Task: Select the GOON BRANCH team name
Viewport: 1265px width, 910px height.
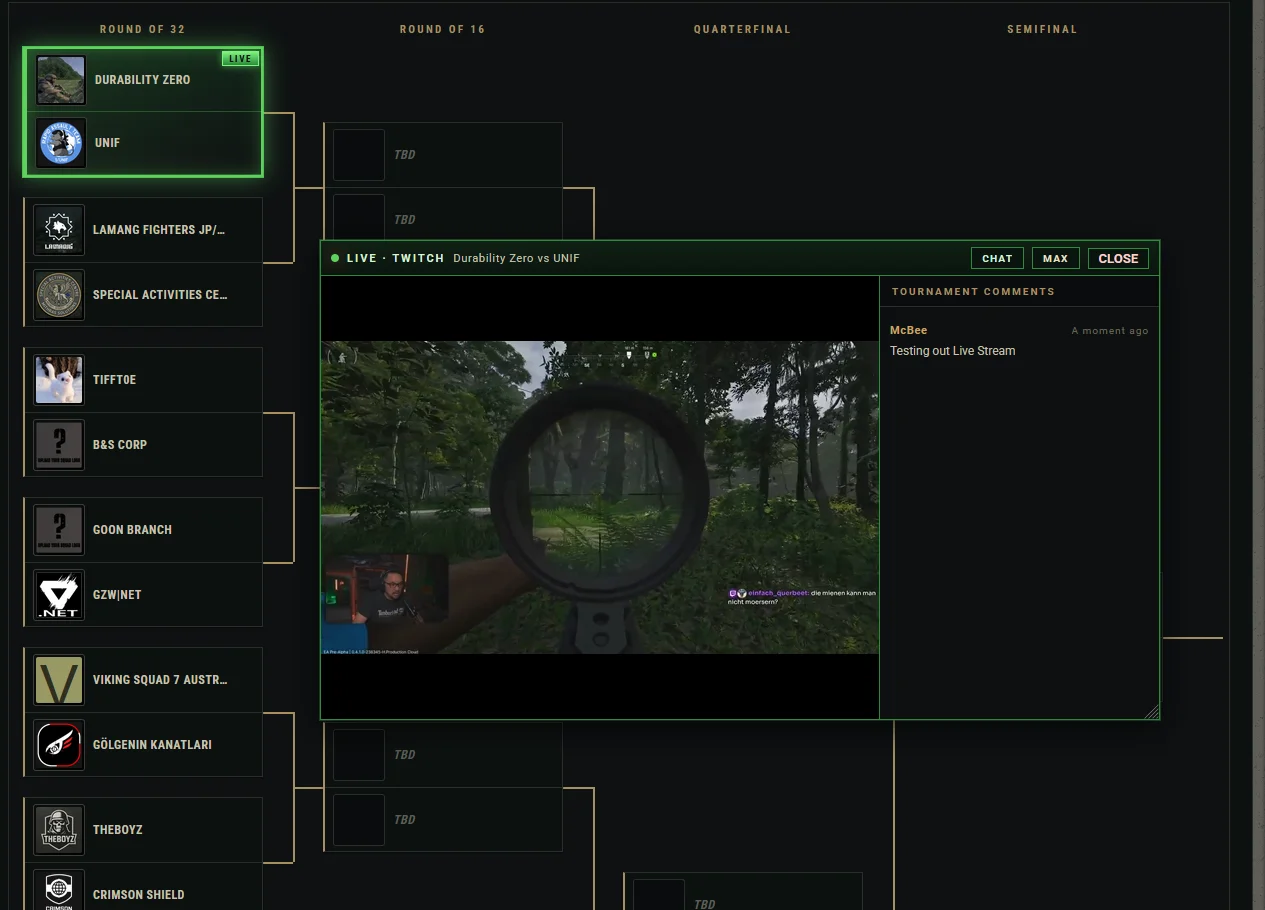Action: click(x=132, y=530)
